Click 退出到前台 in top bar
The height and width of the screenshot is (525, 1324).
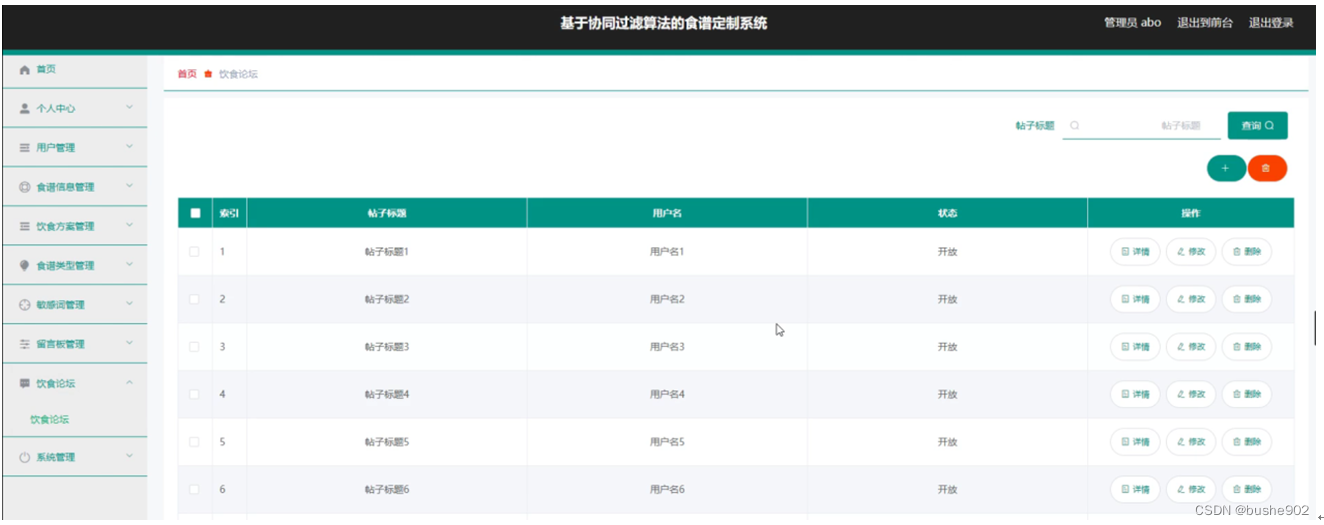[1205, 23]
